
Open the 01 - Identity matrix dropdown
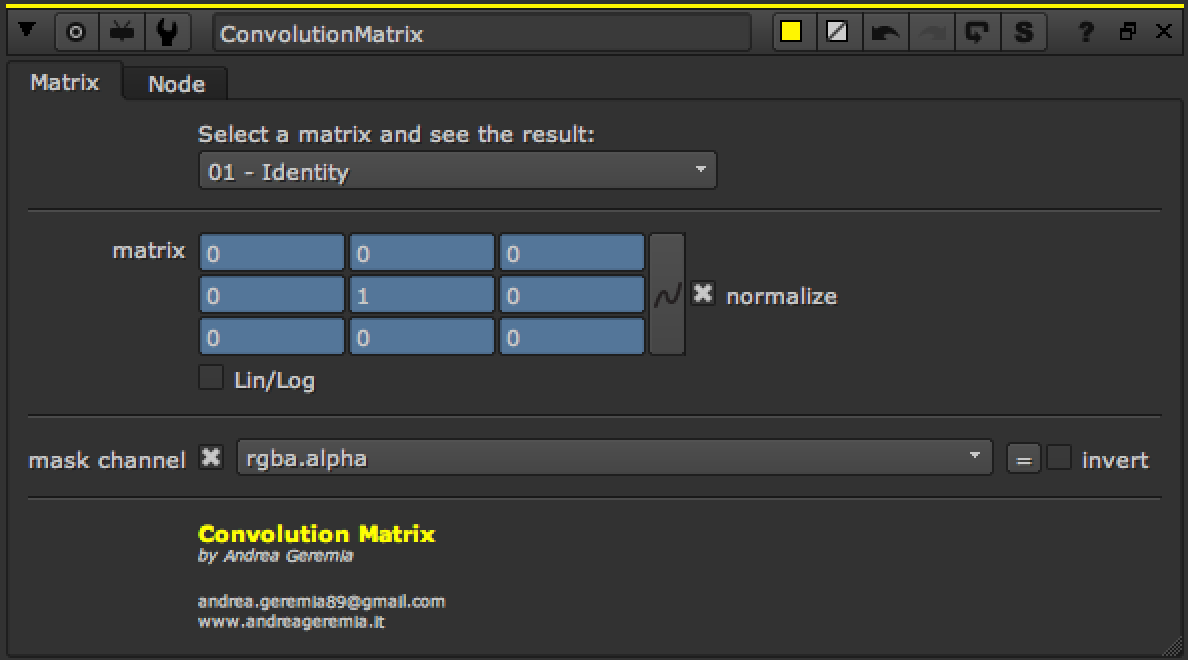(x=457, y=171)
